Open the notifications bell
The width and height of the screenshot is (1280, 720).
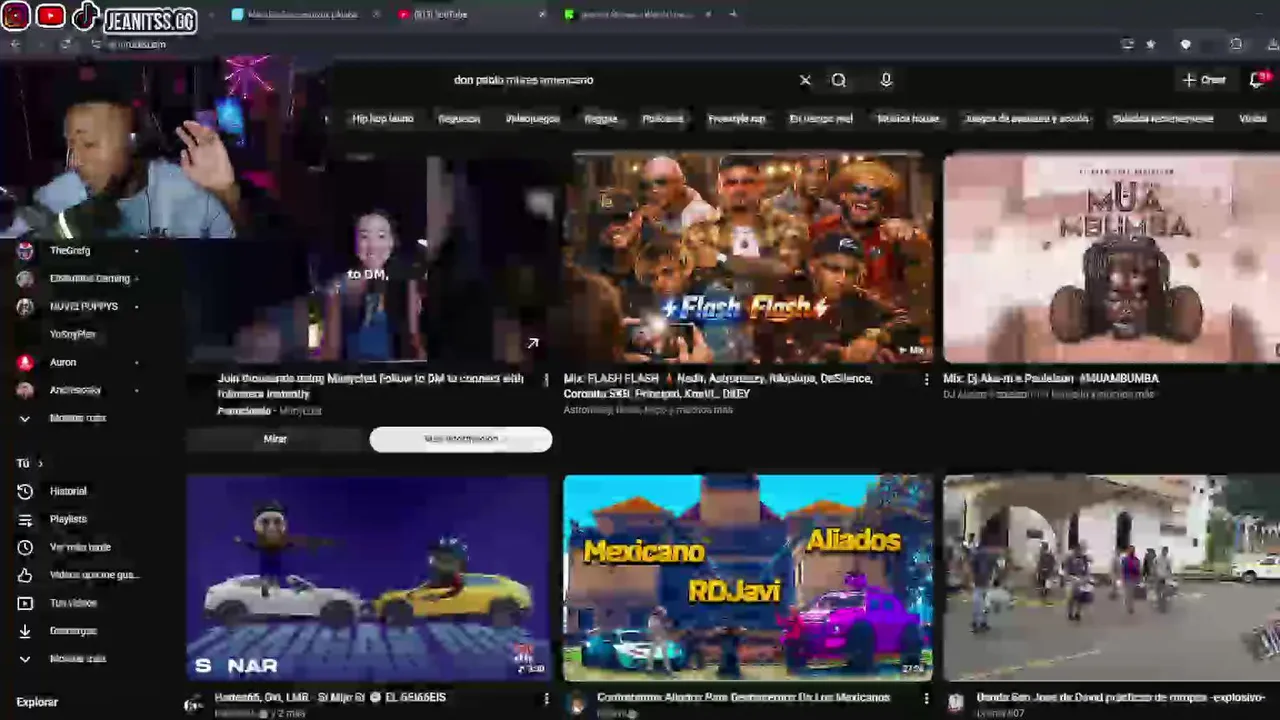(1257, 80)
